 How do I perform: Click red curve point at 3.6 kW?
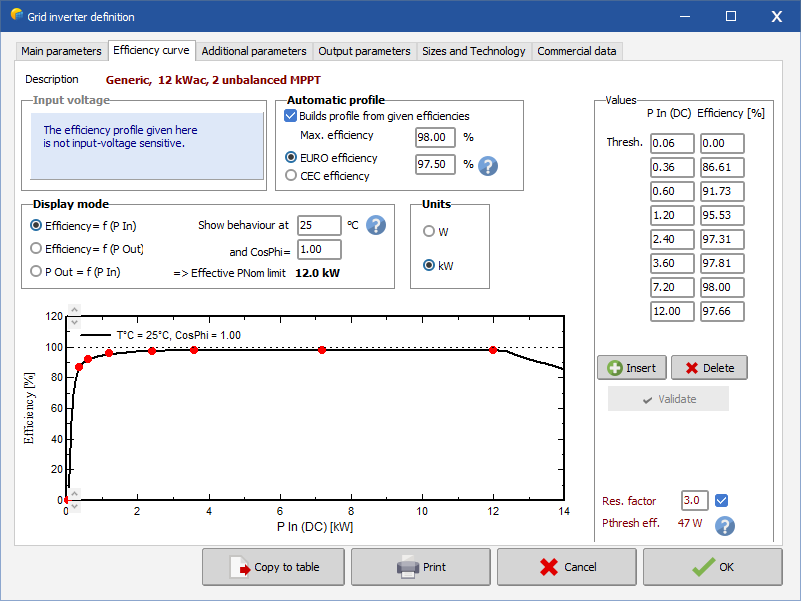[194, 350]
